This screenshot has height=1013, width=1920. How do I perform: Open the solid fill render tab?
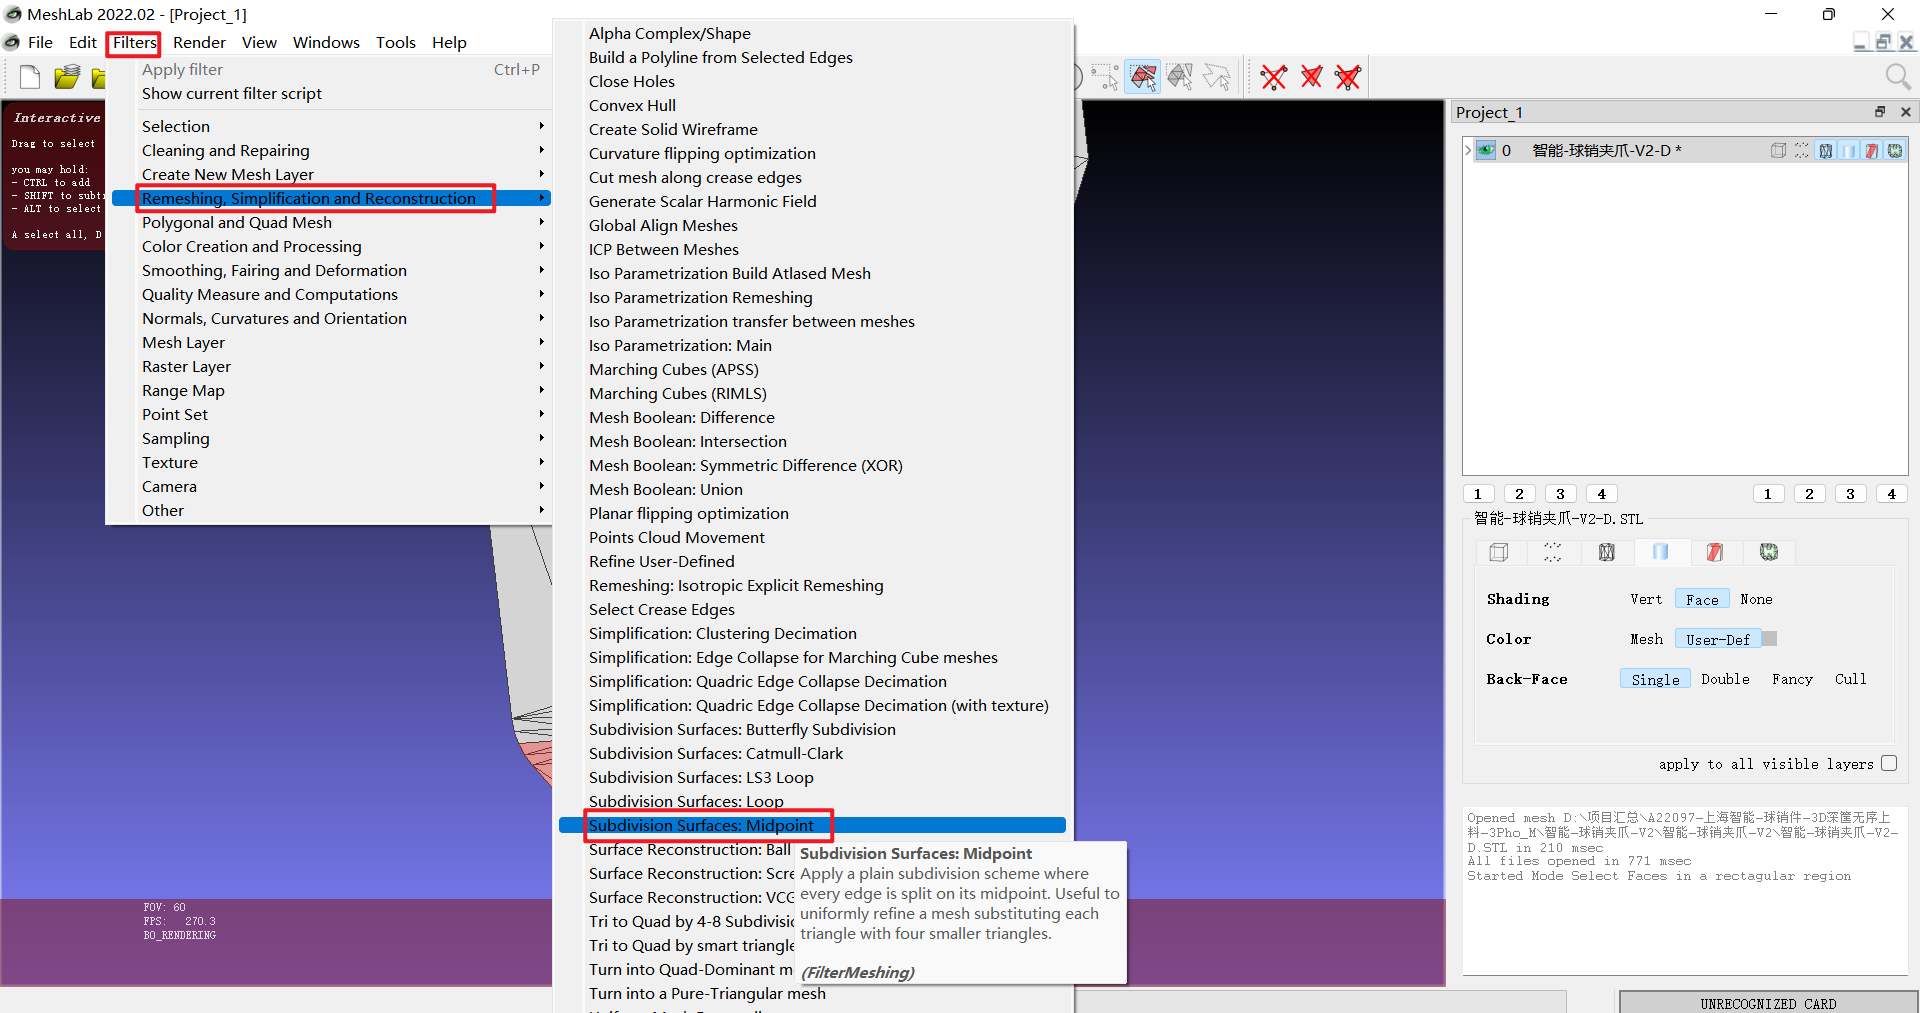click(x=1661, y=552)
